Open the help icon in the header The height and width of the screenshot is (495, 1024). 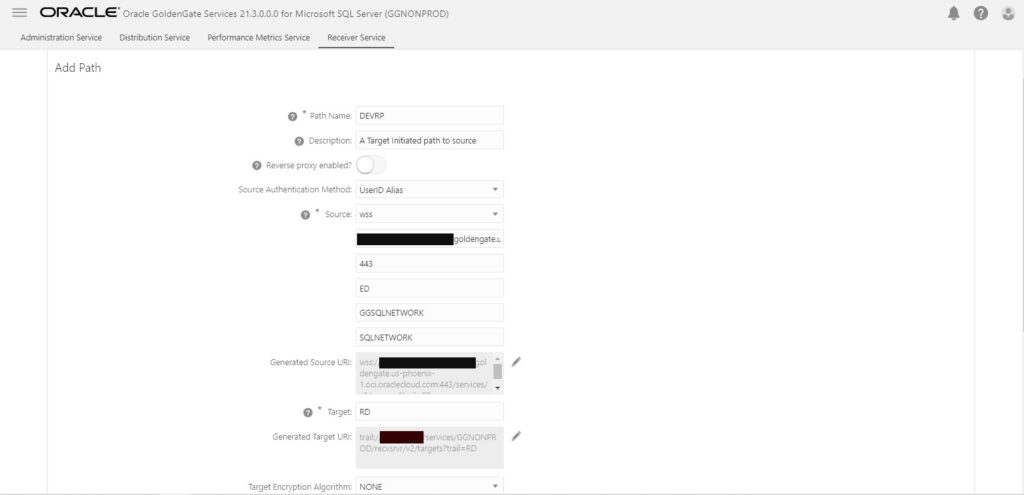(981, 13)
